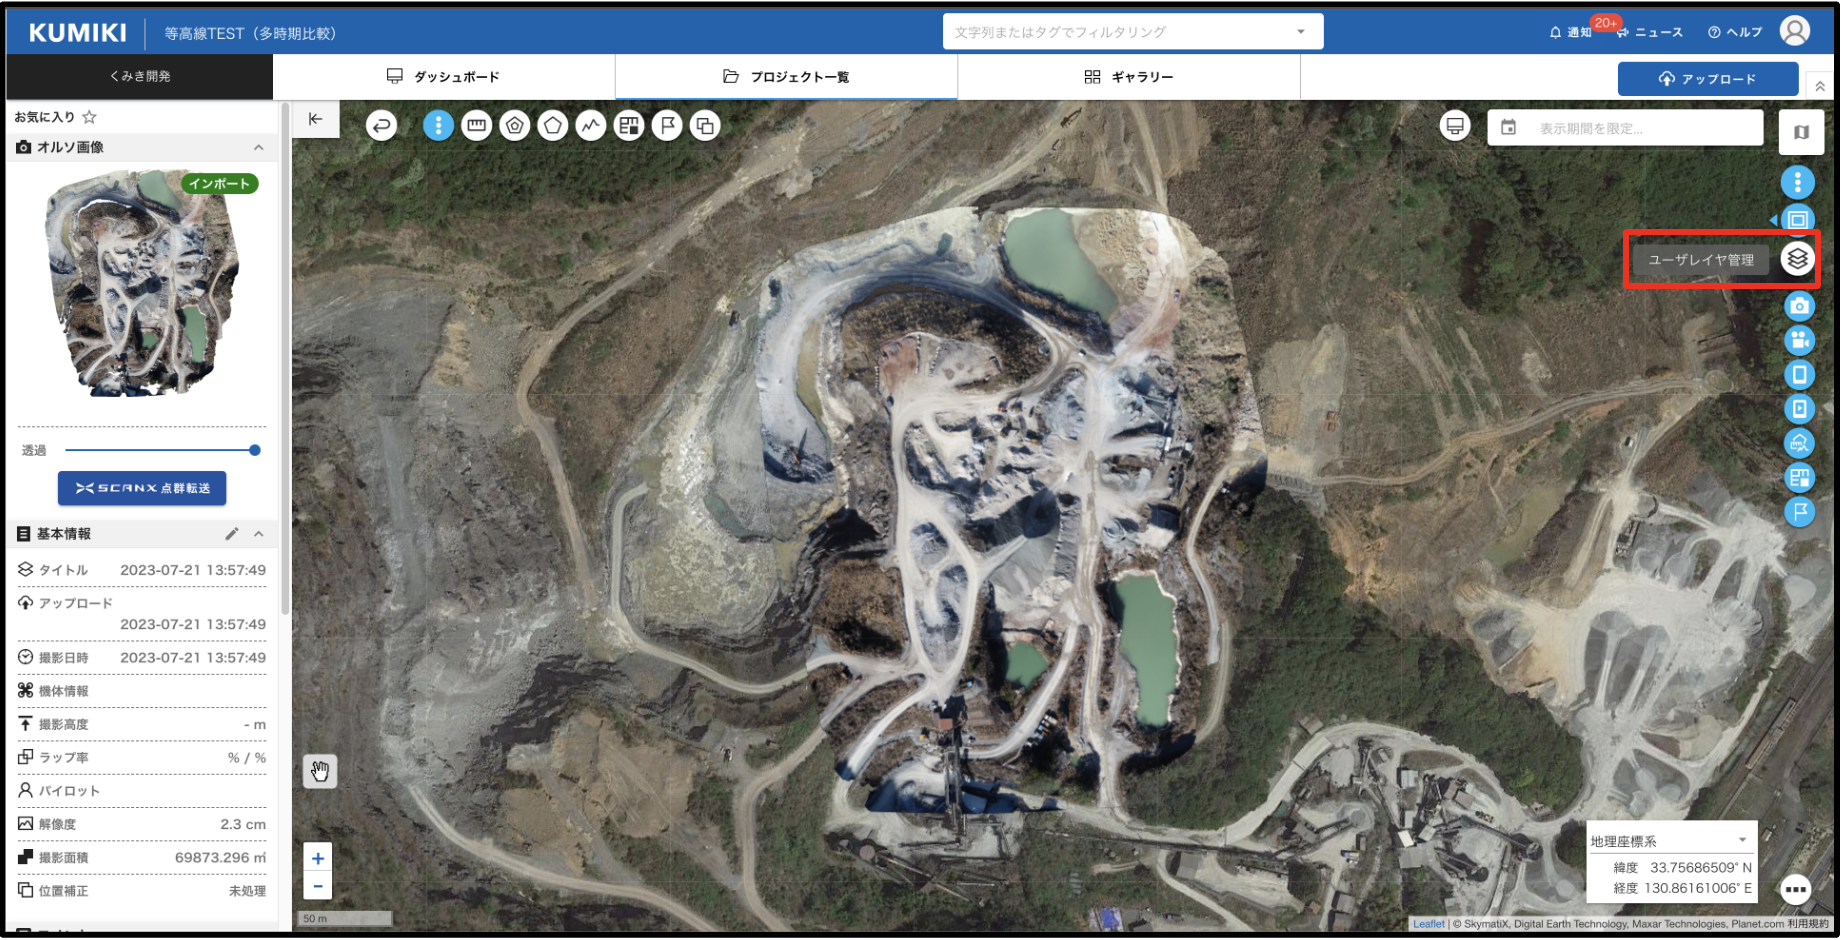Image resolution: width=1848 pixels, height=940 pixels.
Task: Click the アップロード button
Action: 1707,79
